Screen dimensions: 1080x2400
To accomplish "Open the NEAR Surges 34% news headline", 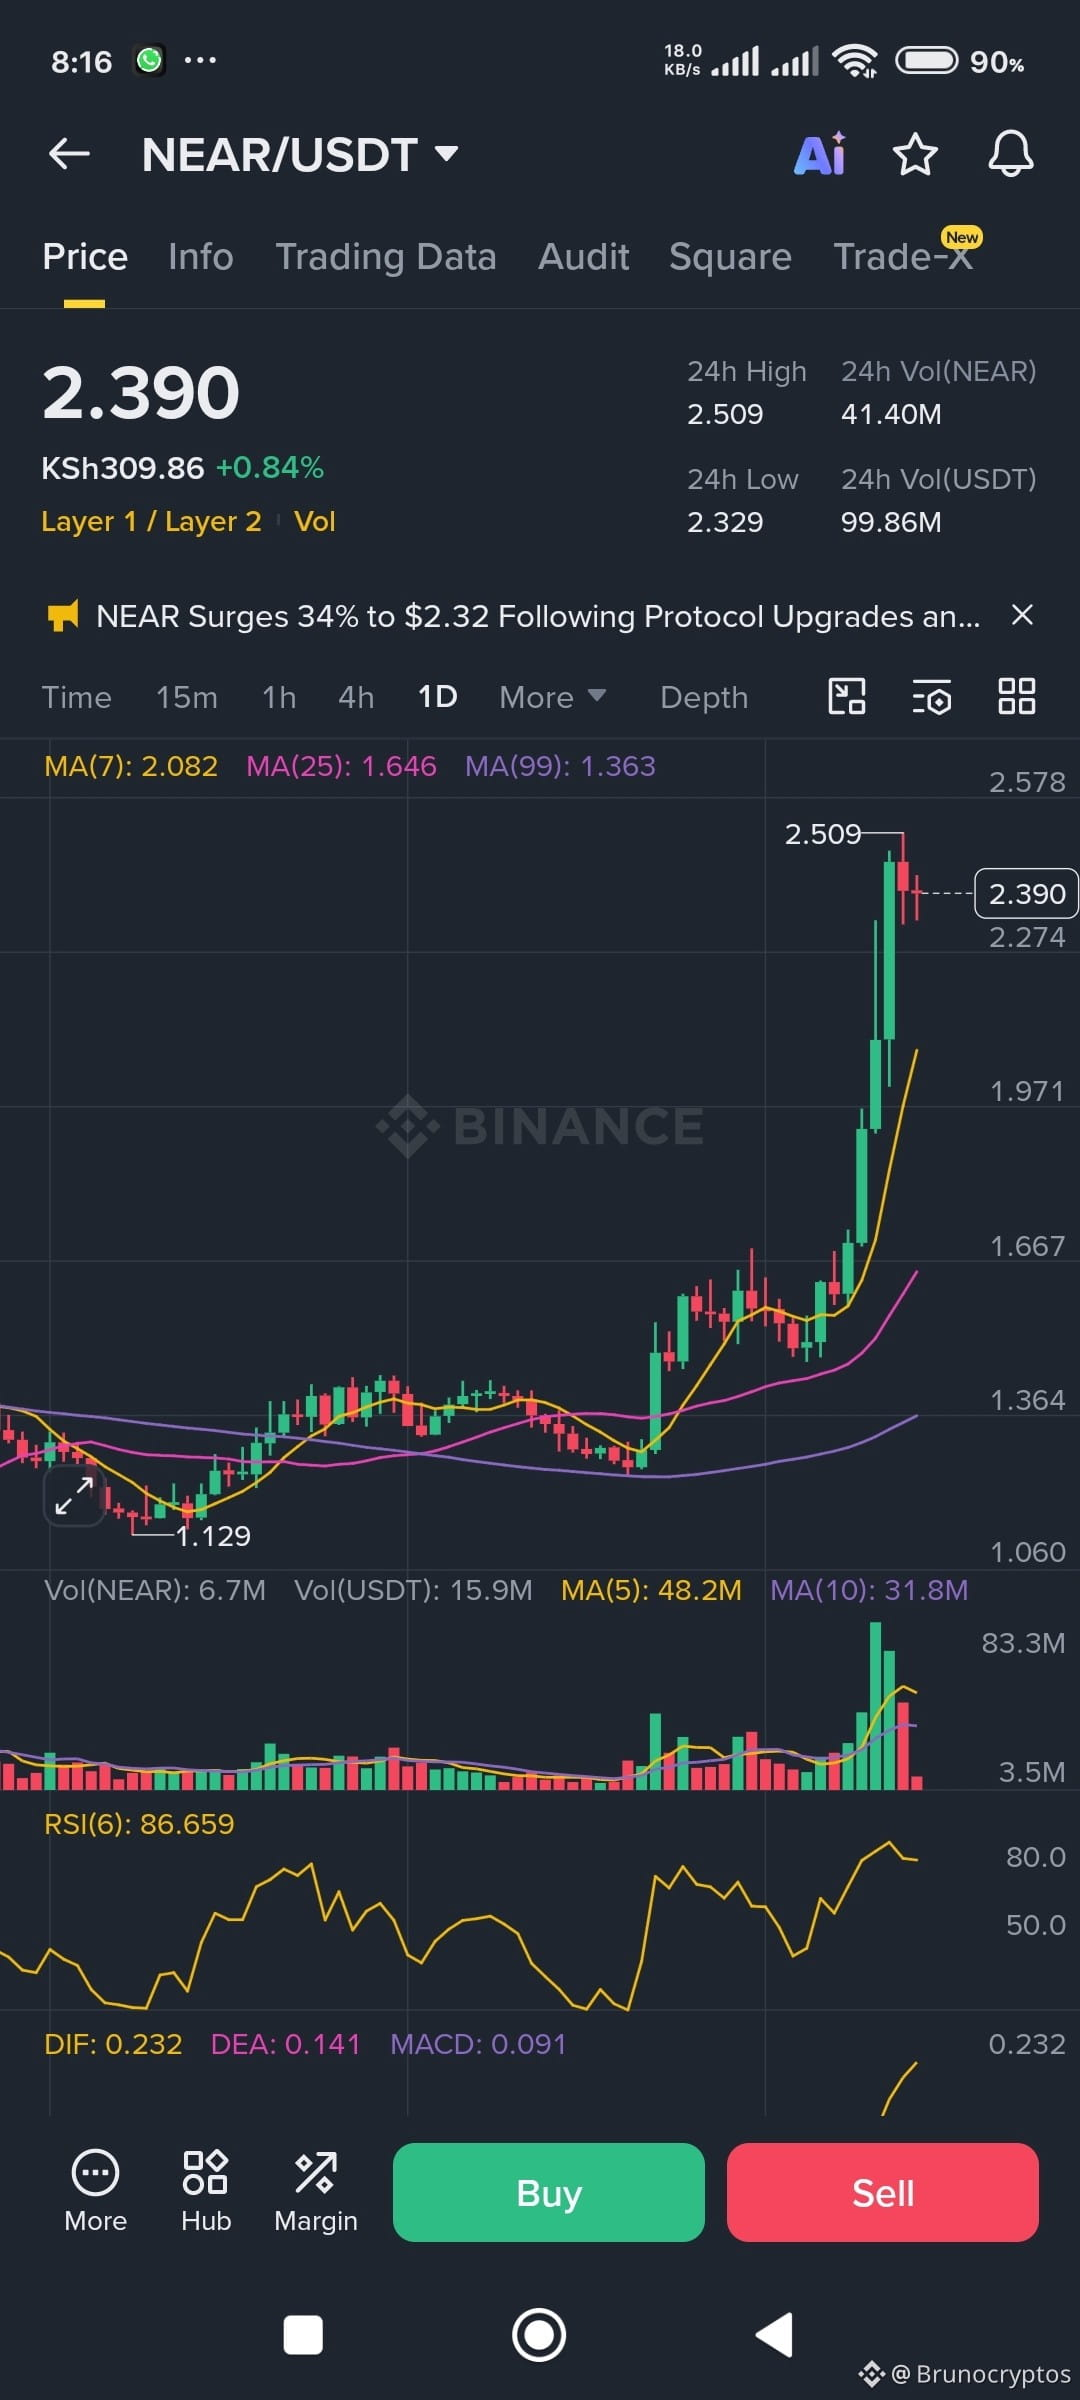I will click(538, 616).
